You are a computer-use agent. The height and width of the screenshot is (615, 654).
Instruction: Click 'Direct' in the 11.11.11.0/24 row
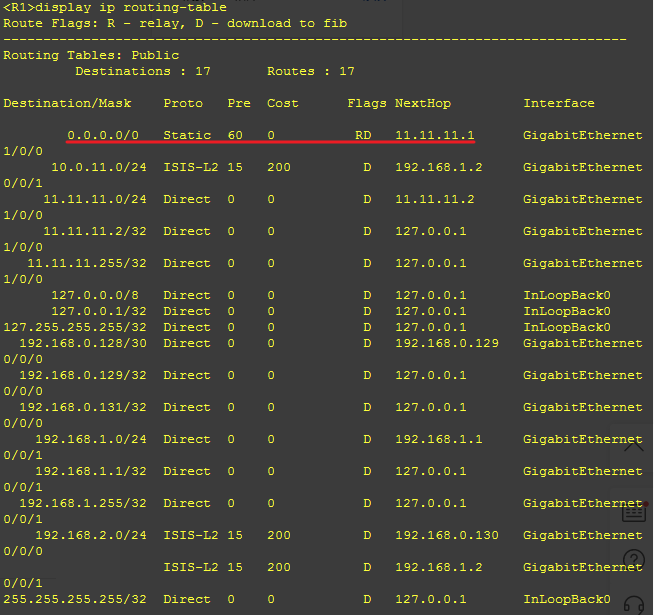pyautogui.click(x=187, y=199)
